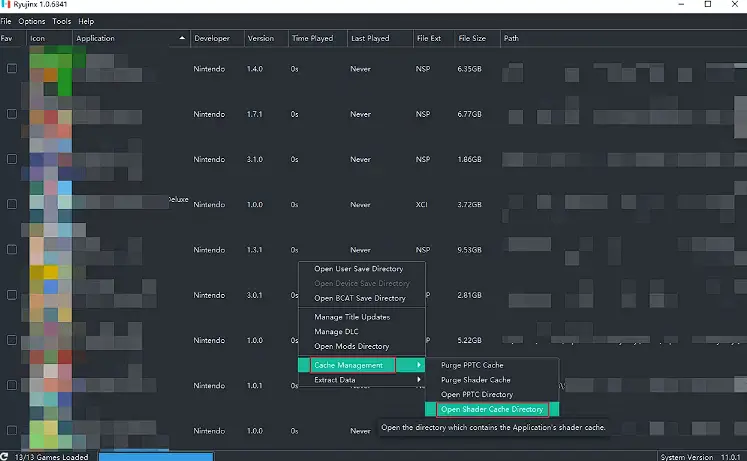
Task: Select Manage Title Updates
Action: [x=352, y=317]
